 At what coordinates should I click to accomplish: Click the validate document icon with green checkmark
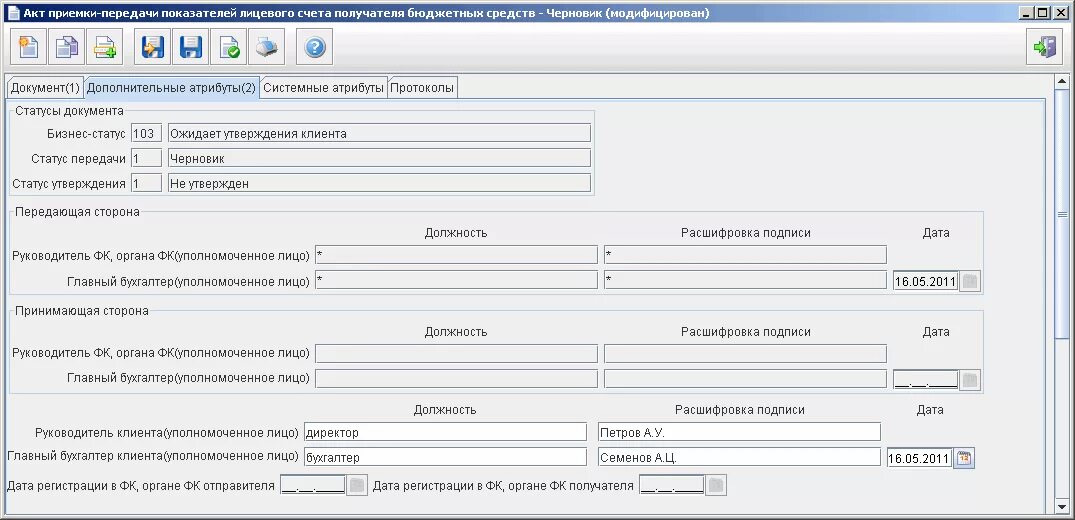pos(228,47)
